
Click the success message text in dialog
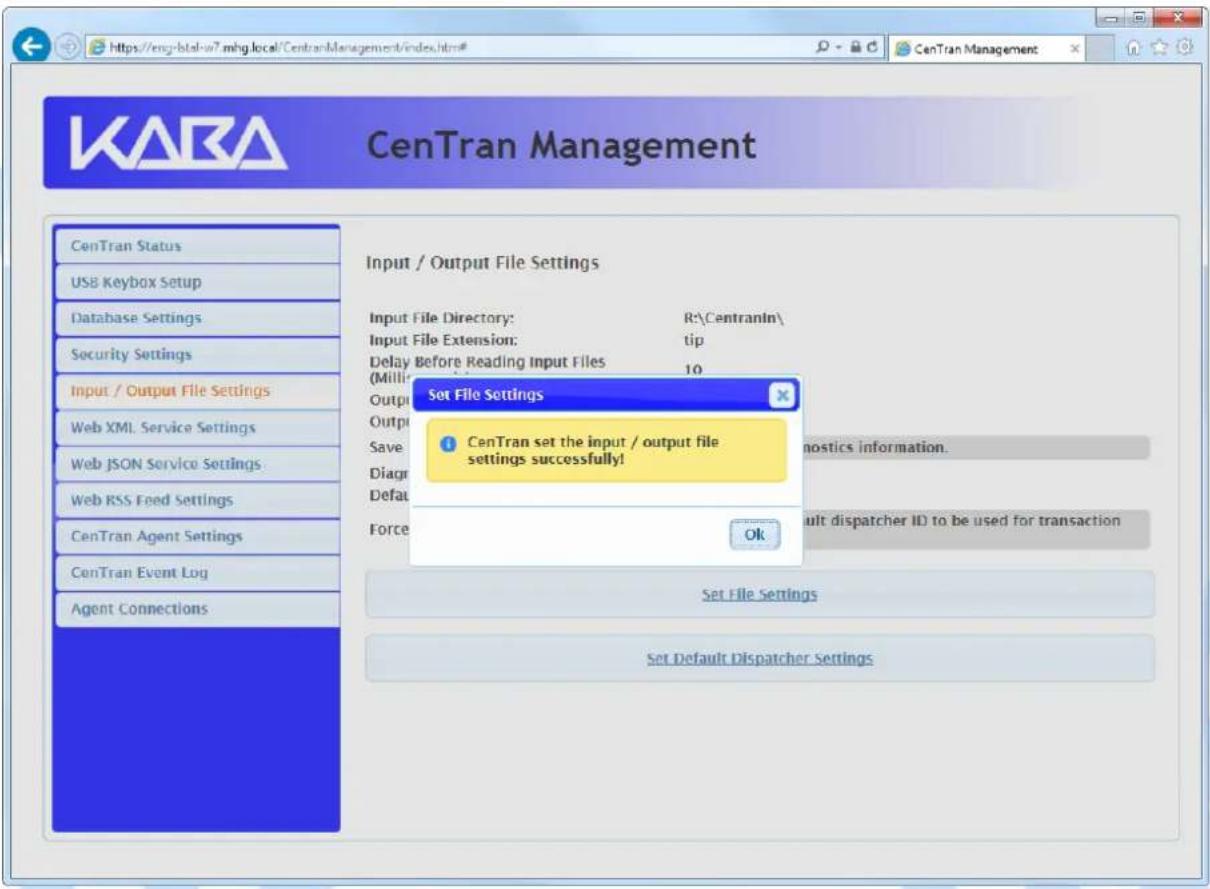pyautogui.click(x=594, y=449)
